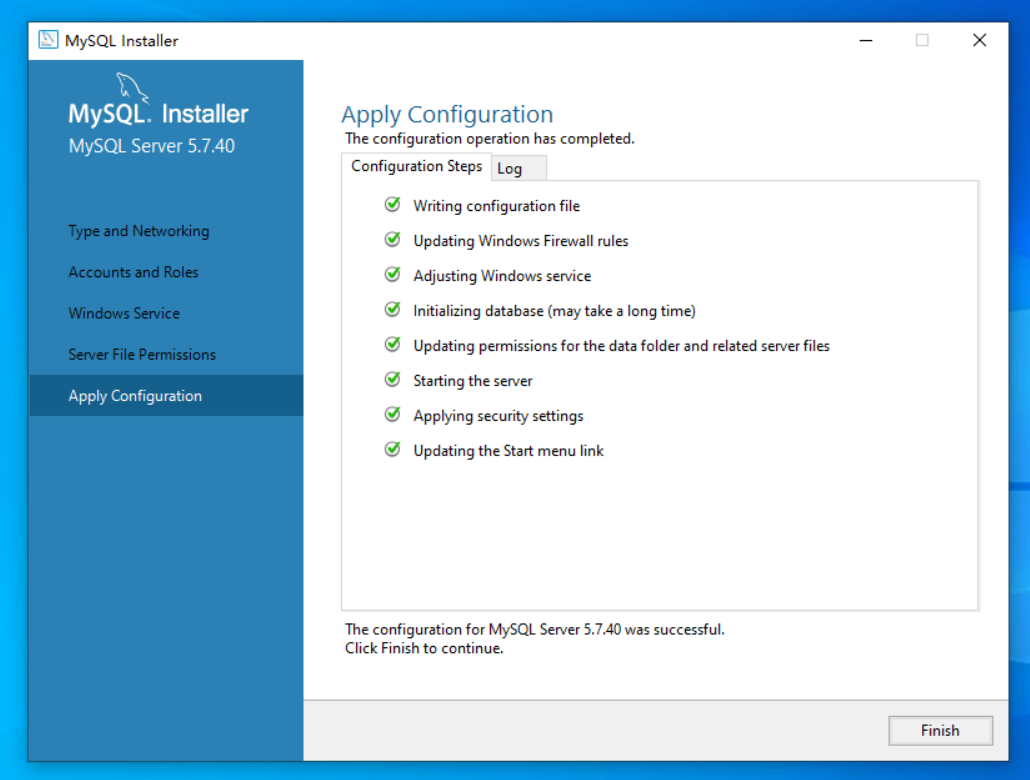The width and height of the screenshot is (1030, 780).
Task: Click green check beside Updating permissions step
Action: pos(393,344)
